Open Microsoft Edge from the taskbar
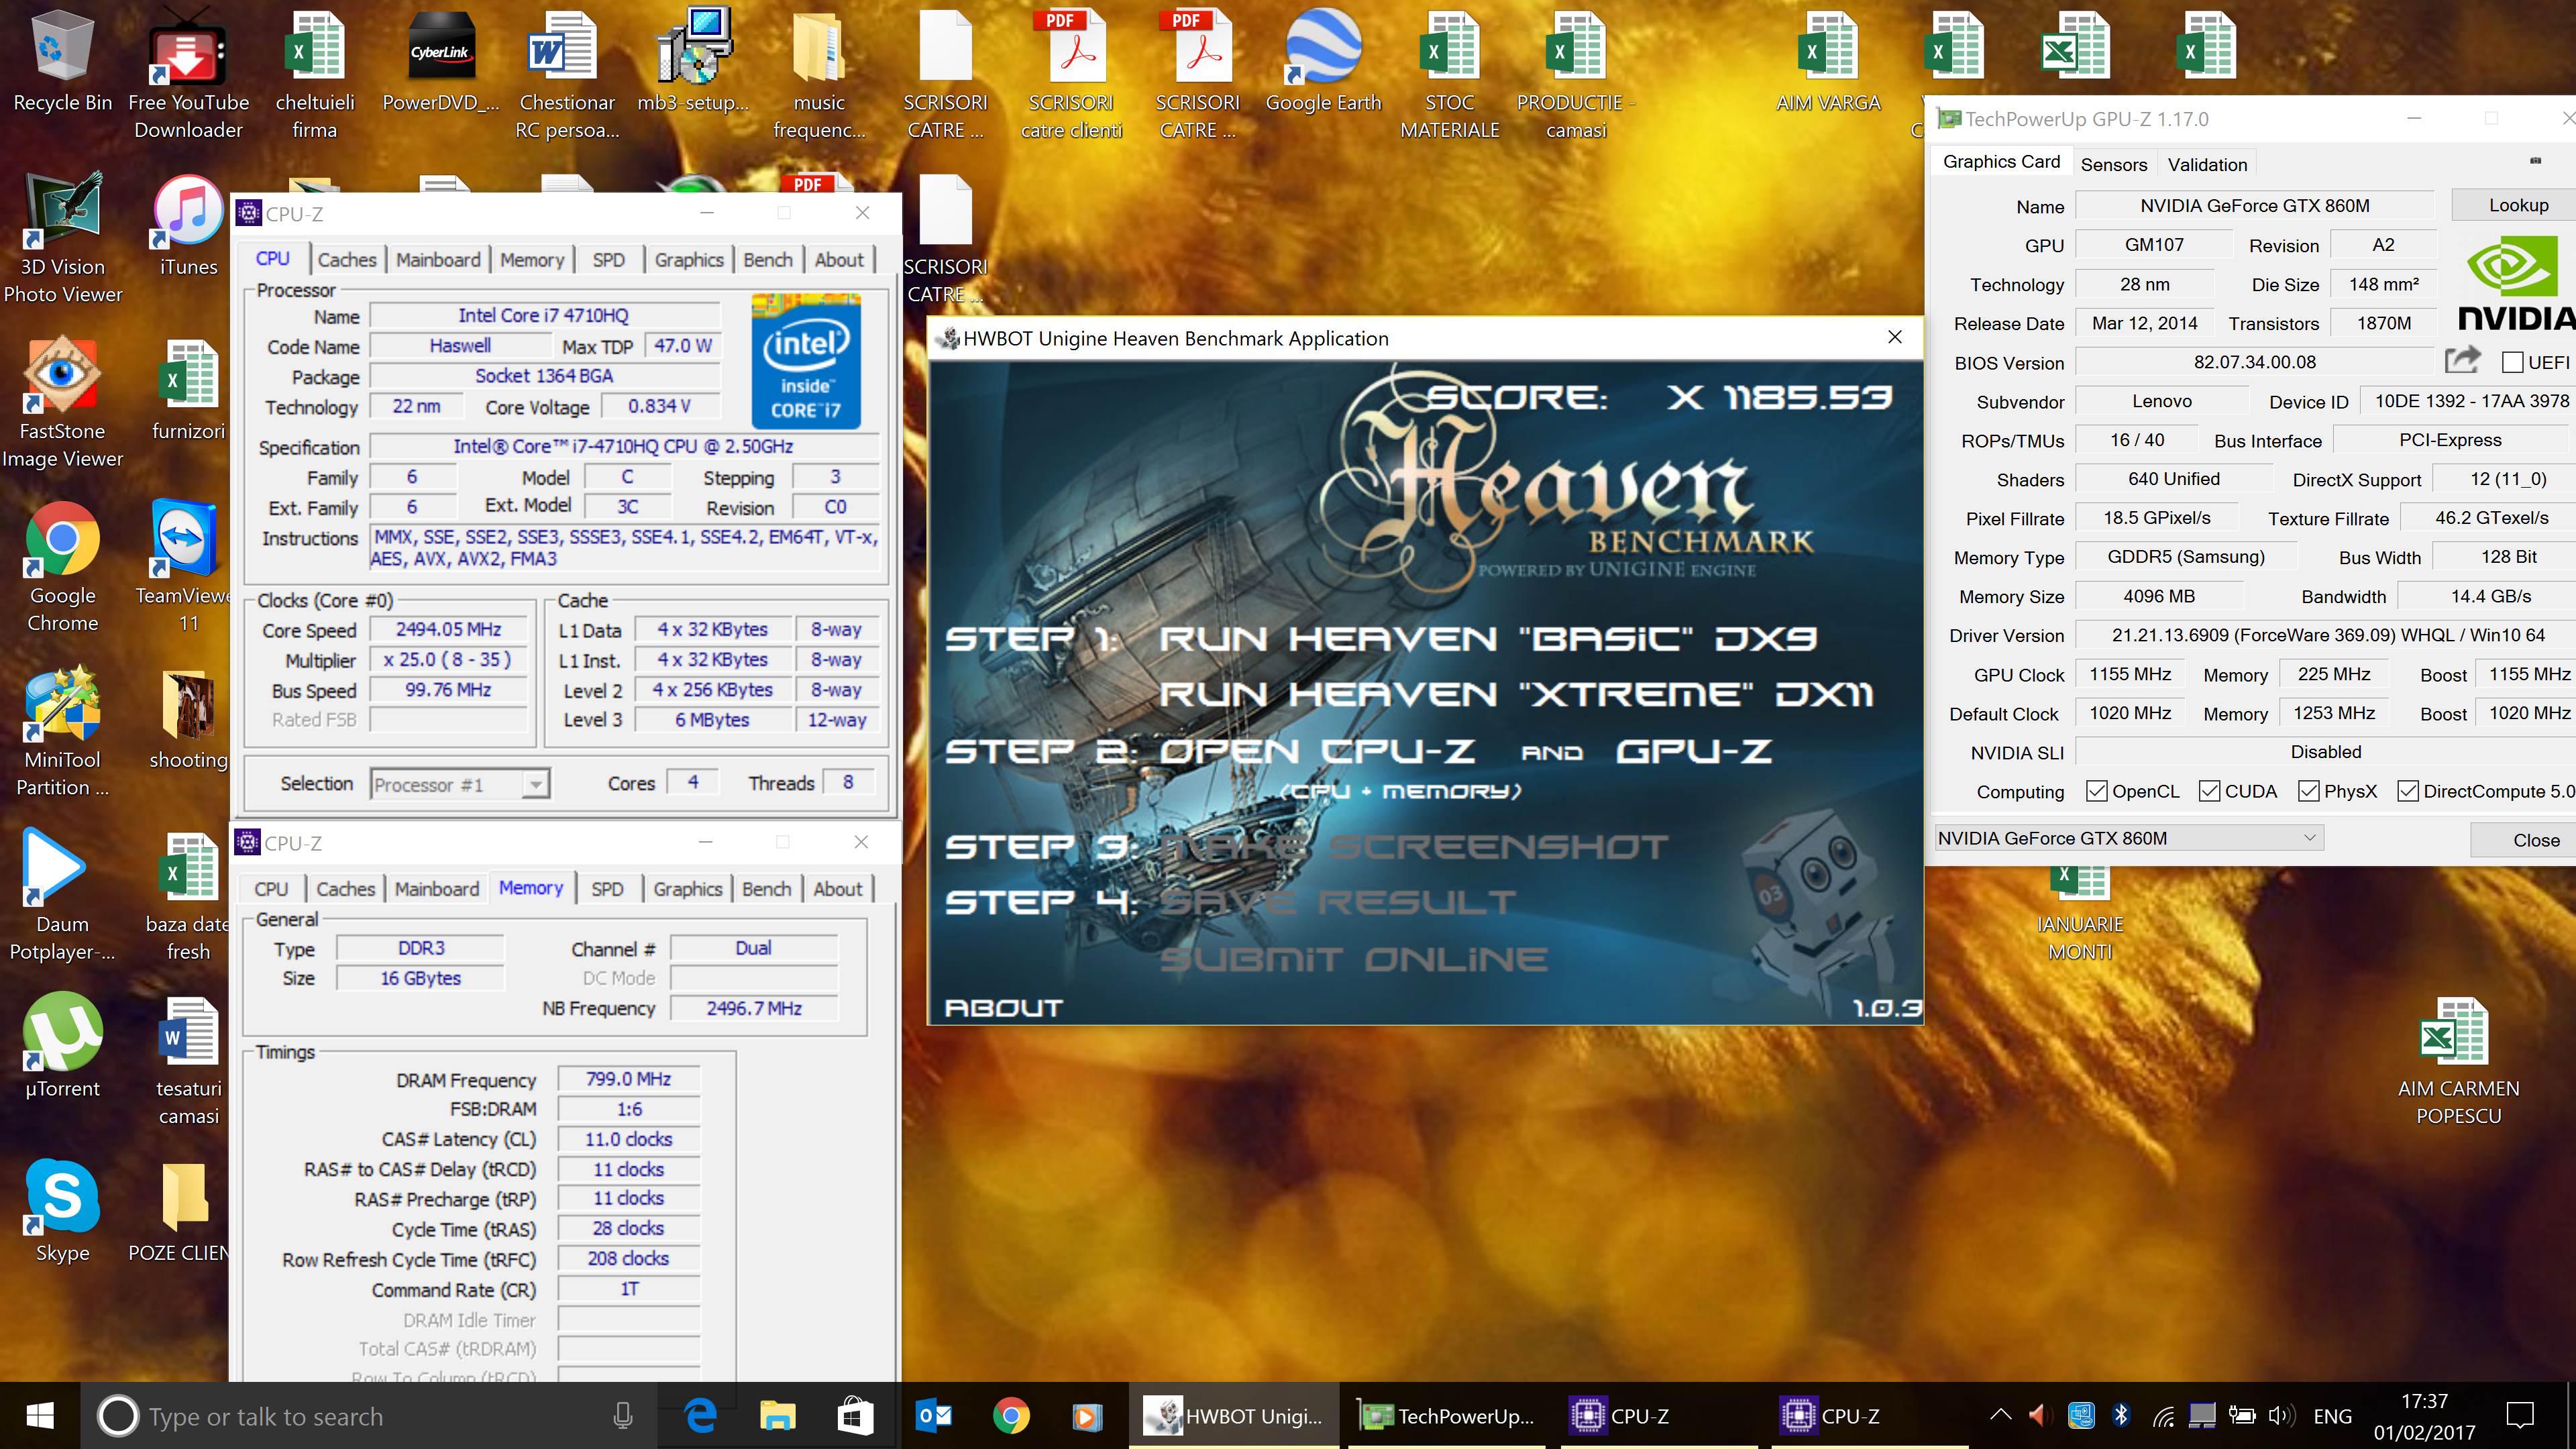The width and height of the screenshot is (2576, 1449). [701, 1416]
